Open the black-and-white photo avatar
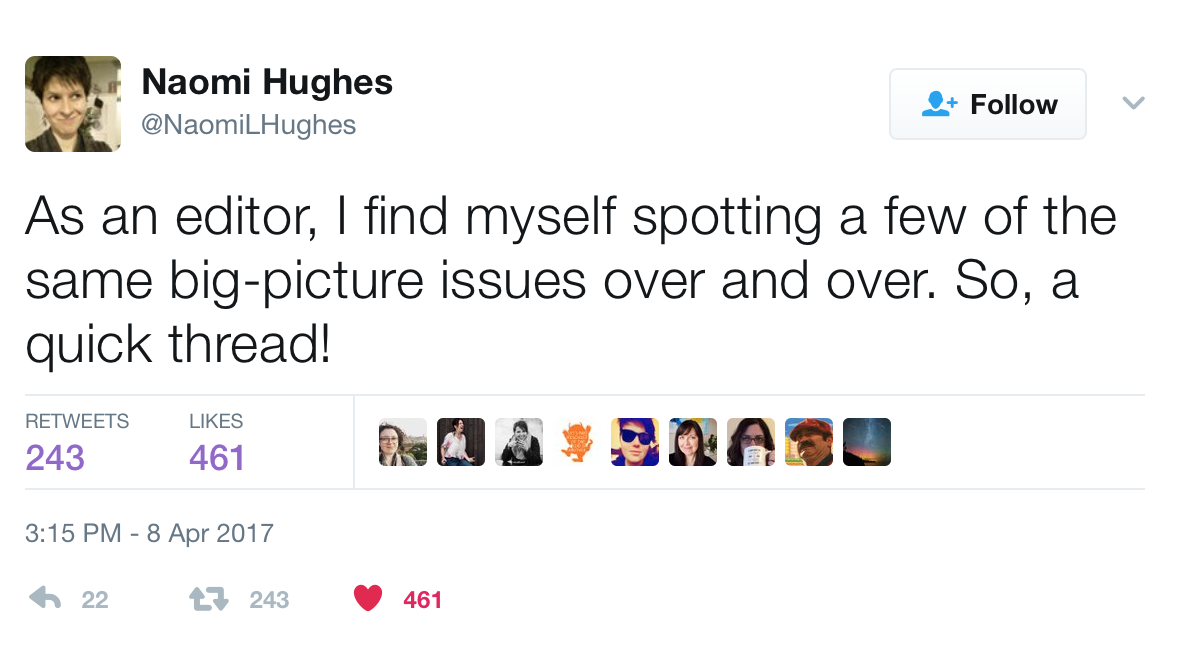The width and height of the screenshot is (1182, 646). tap(519, 442)
